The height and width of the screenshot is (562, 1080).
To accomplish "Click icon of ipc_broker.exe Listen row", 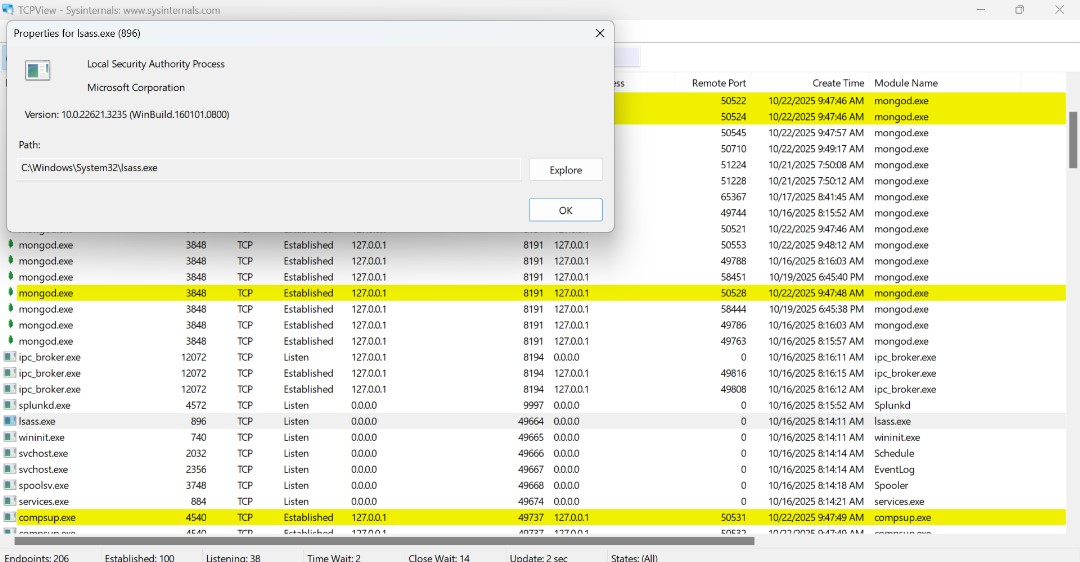I will tap(10, 357).
